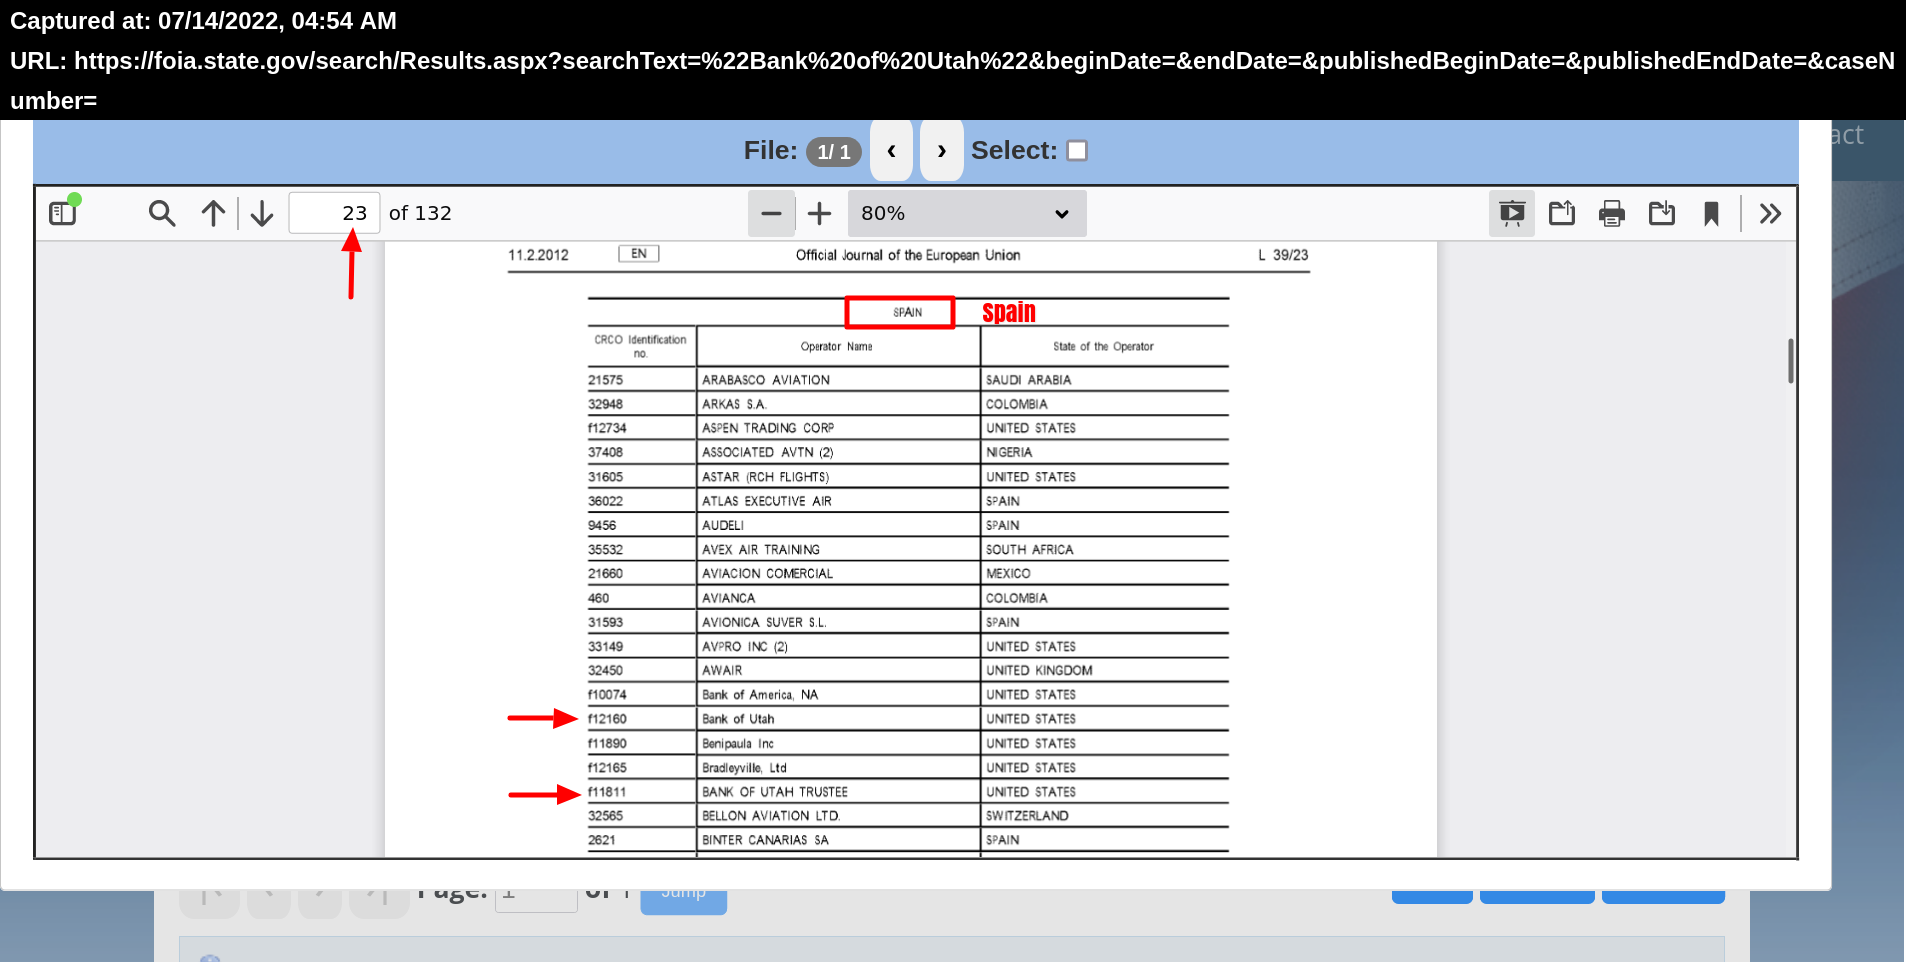
Task: Print the PDF document
Action: [1612, 213]
